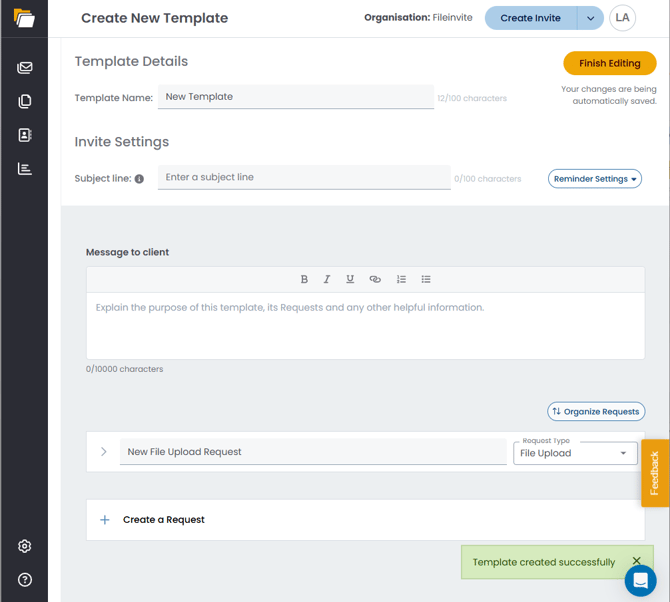Open the reports chart sidebar icon
This screenshot has width=670, height=602.
point(25,169)
